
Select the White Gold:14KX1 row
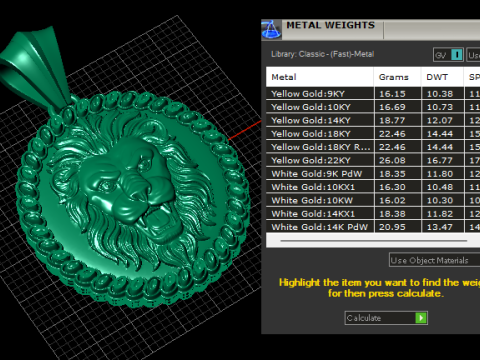coord(373,214)
